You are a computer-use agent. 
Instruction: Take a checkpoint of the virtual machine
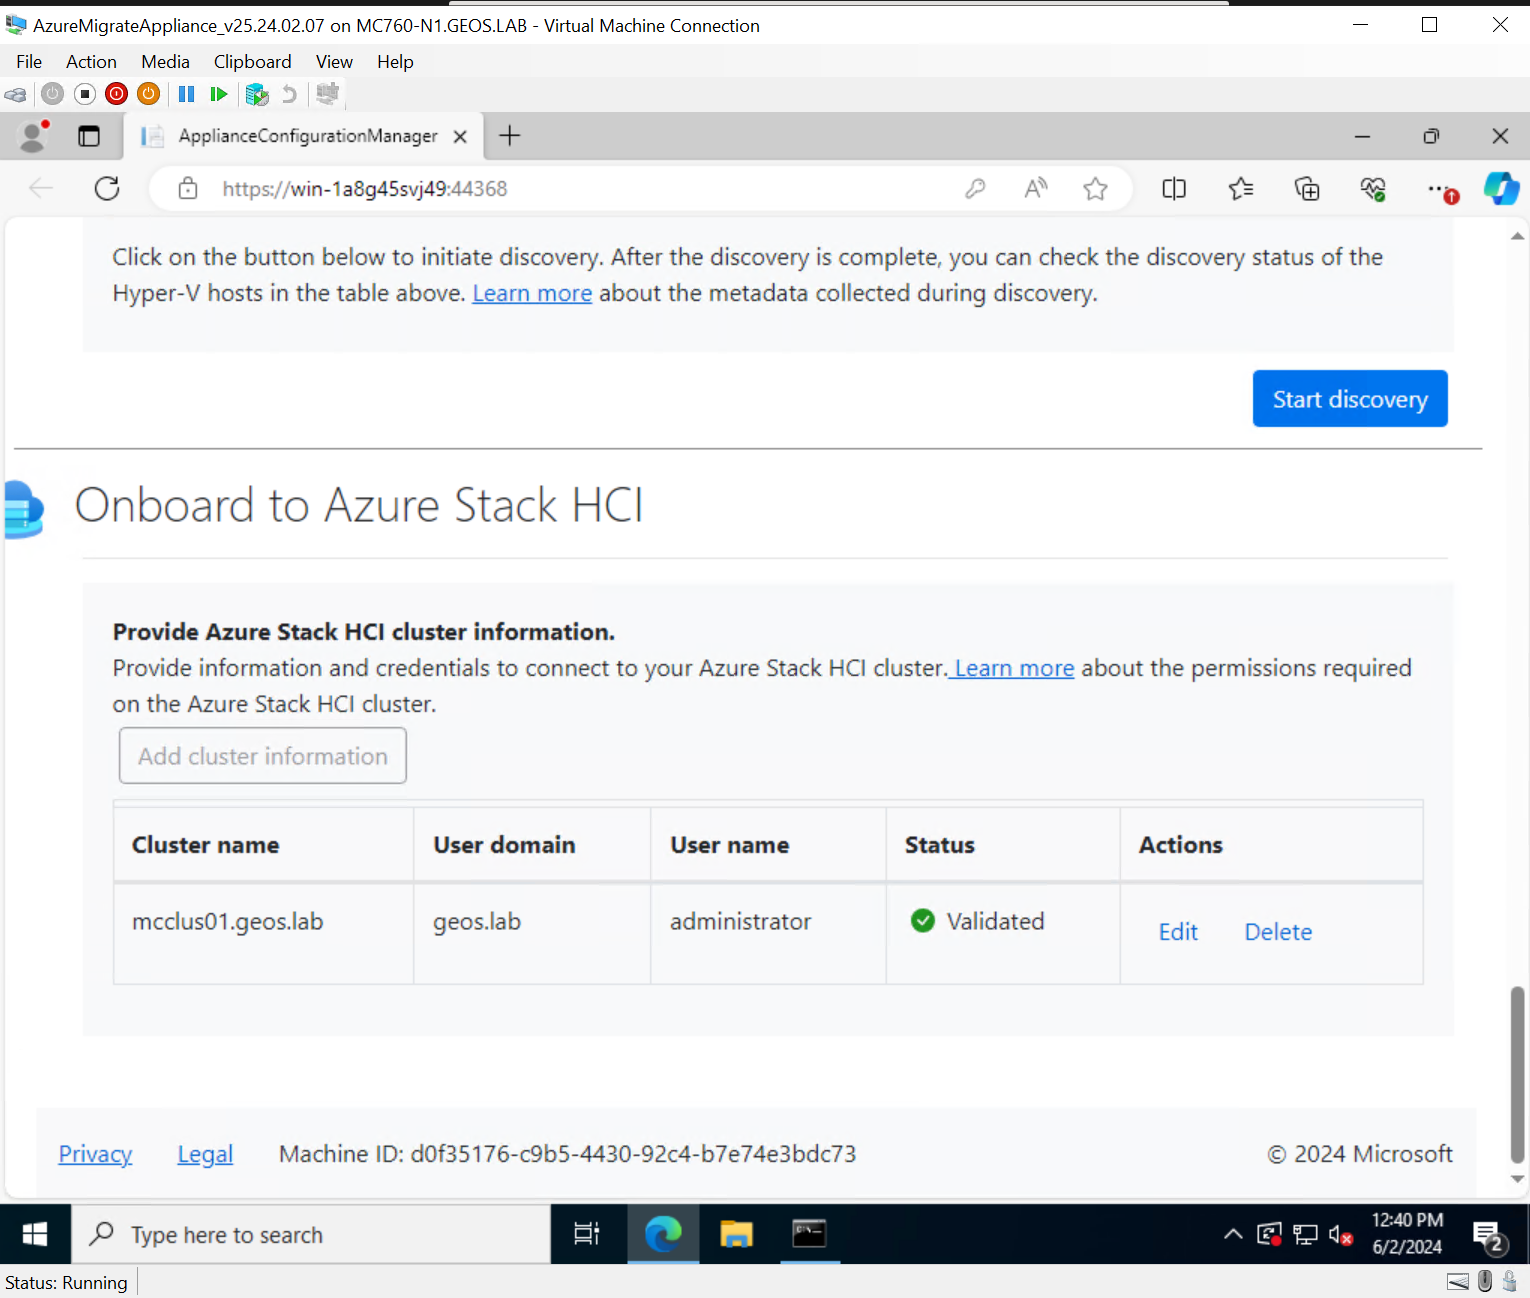pyautogui.click(x=256, y=94)
